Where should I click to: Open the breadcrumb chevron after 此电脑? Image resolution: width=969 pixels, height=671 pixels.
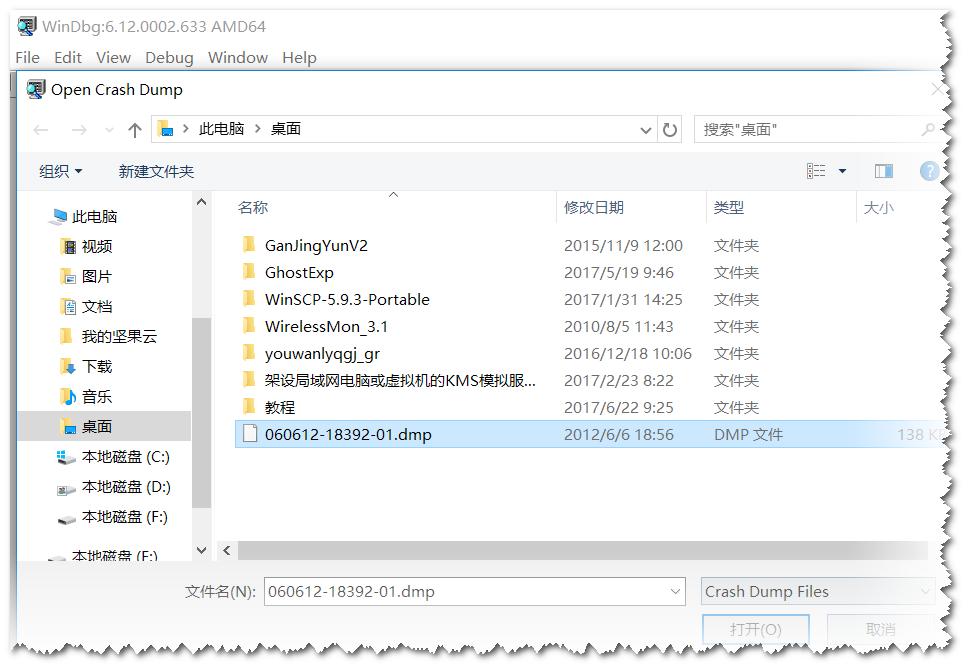255,129
